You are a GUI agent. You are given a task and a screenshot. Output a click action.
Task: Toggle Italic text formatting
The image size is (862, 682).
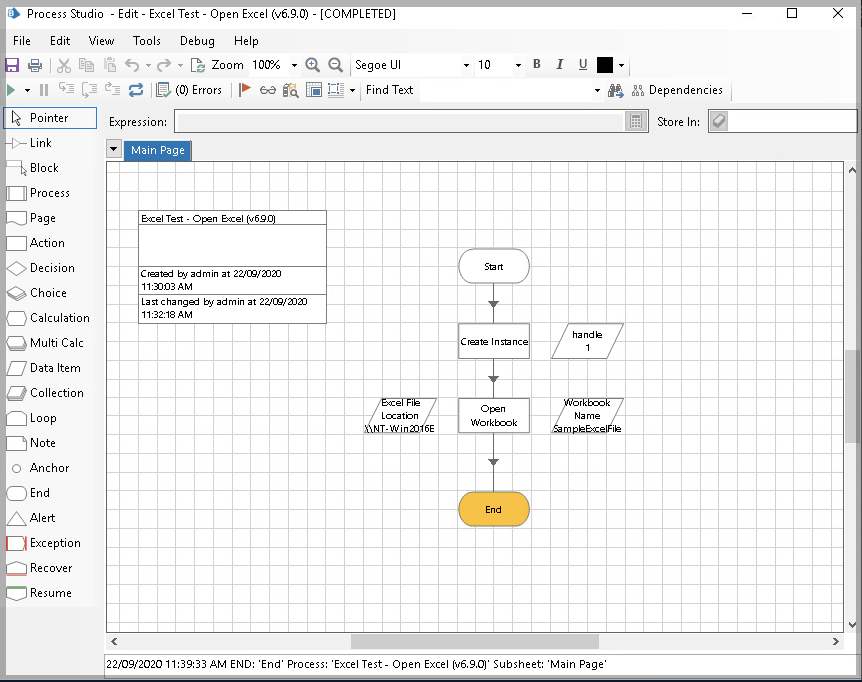[560, 65]
